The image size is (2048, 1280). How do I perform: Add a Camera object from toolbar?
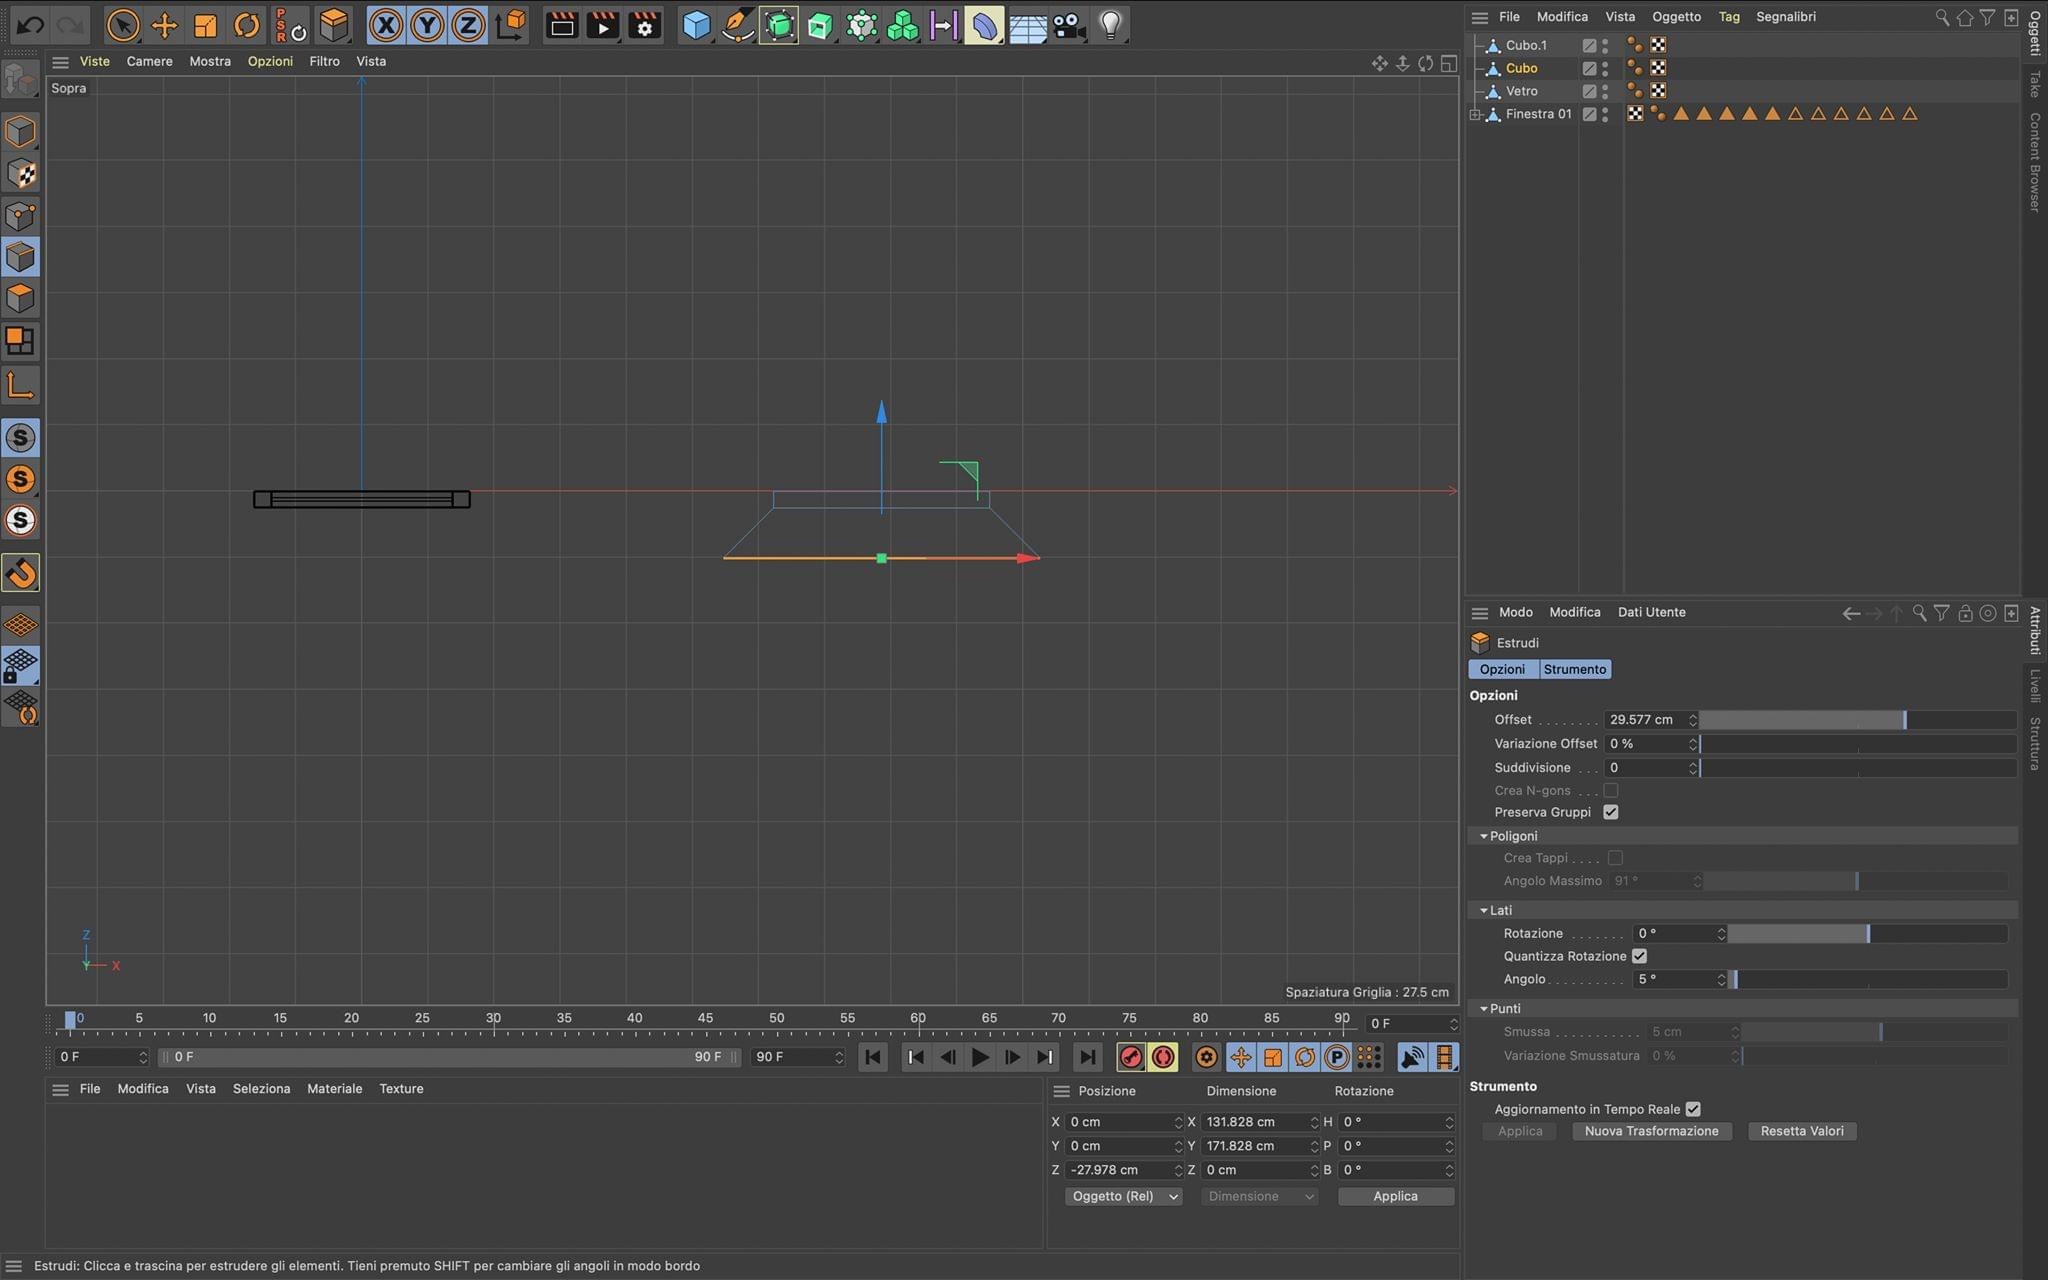tap(1068, 25)
